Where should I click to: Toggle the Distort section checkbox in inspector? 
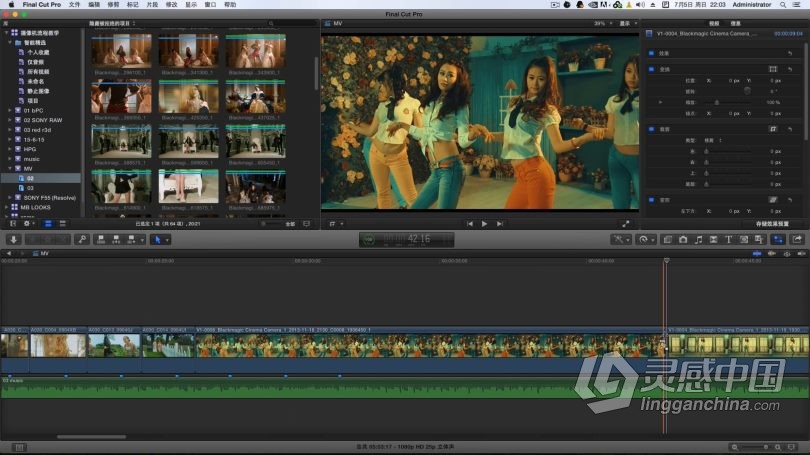651,200
